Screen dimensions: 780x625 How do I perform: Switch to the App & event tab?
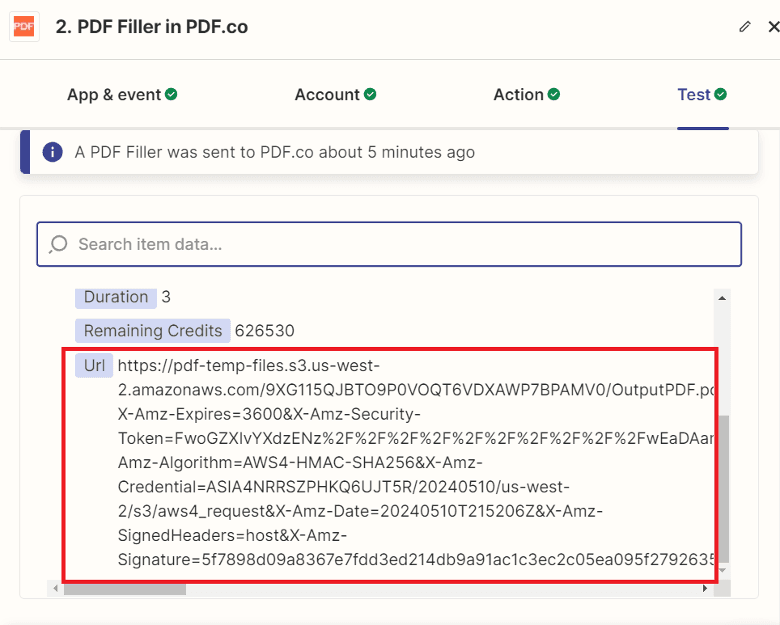point(113,95)
